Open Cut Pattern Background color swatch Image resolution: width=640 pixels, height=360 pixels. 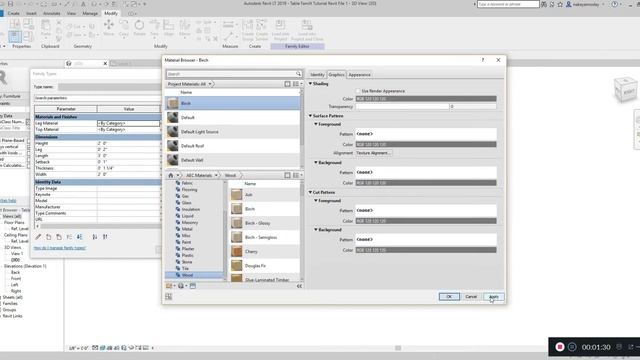tap(426, 250)
